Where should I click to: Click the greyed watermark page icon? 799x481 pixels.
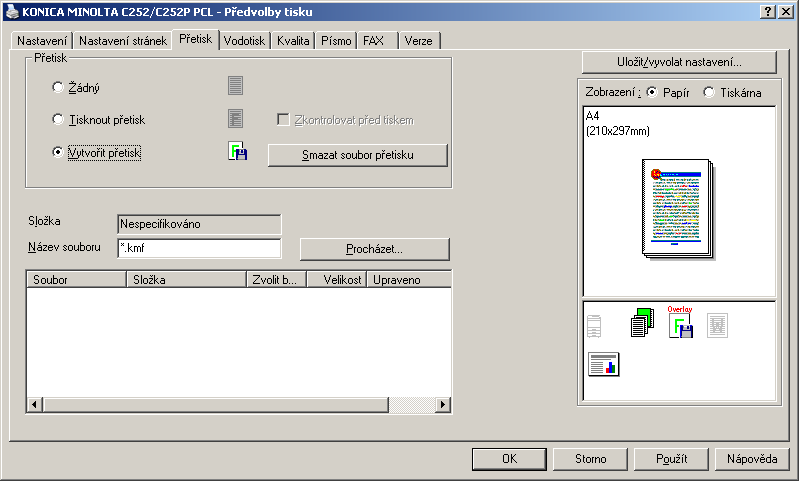coord(717,326)
